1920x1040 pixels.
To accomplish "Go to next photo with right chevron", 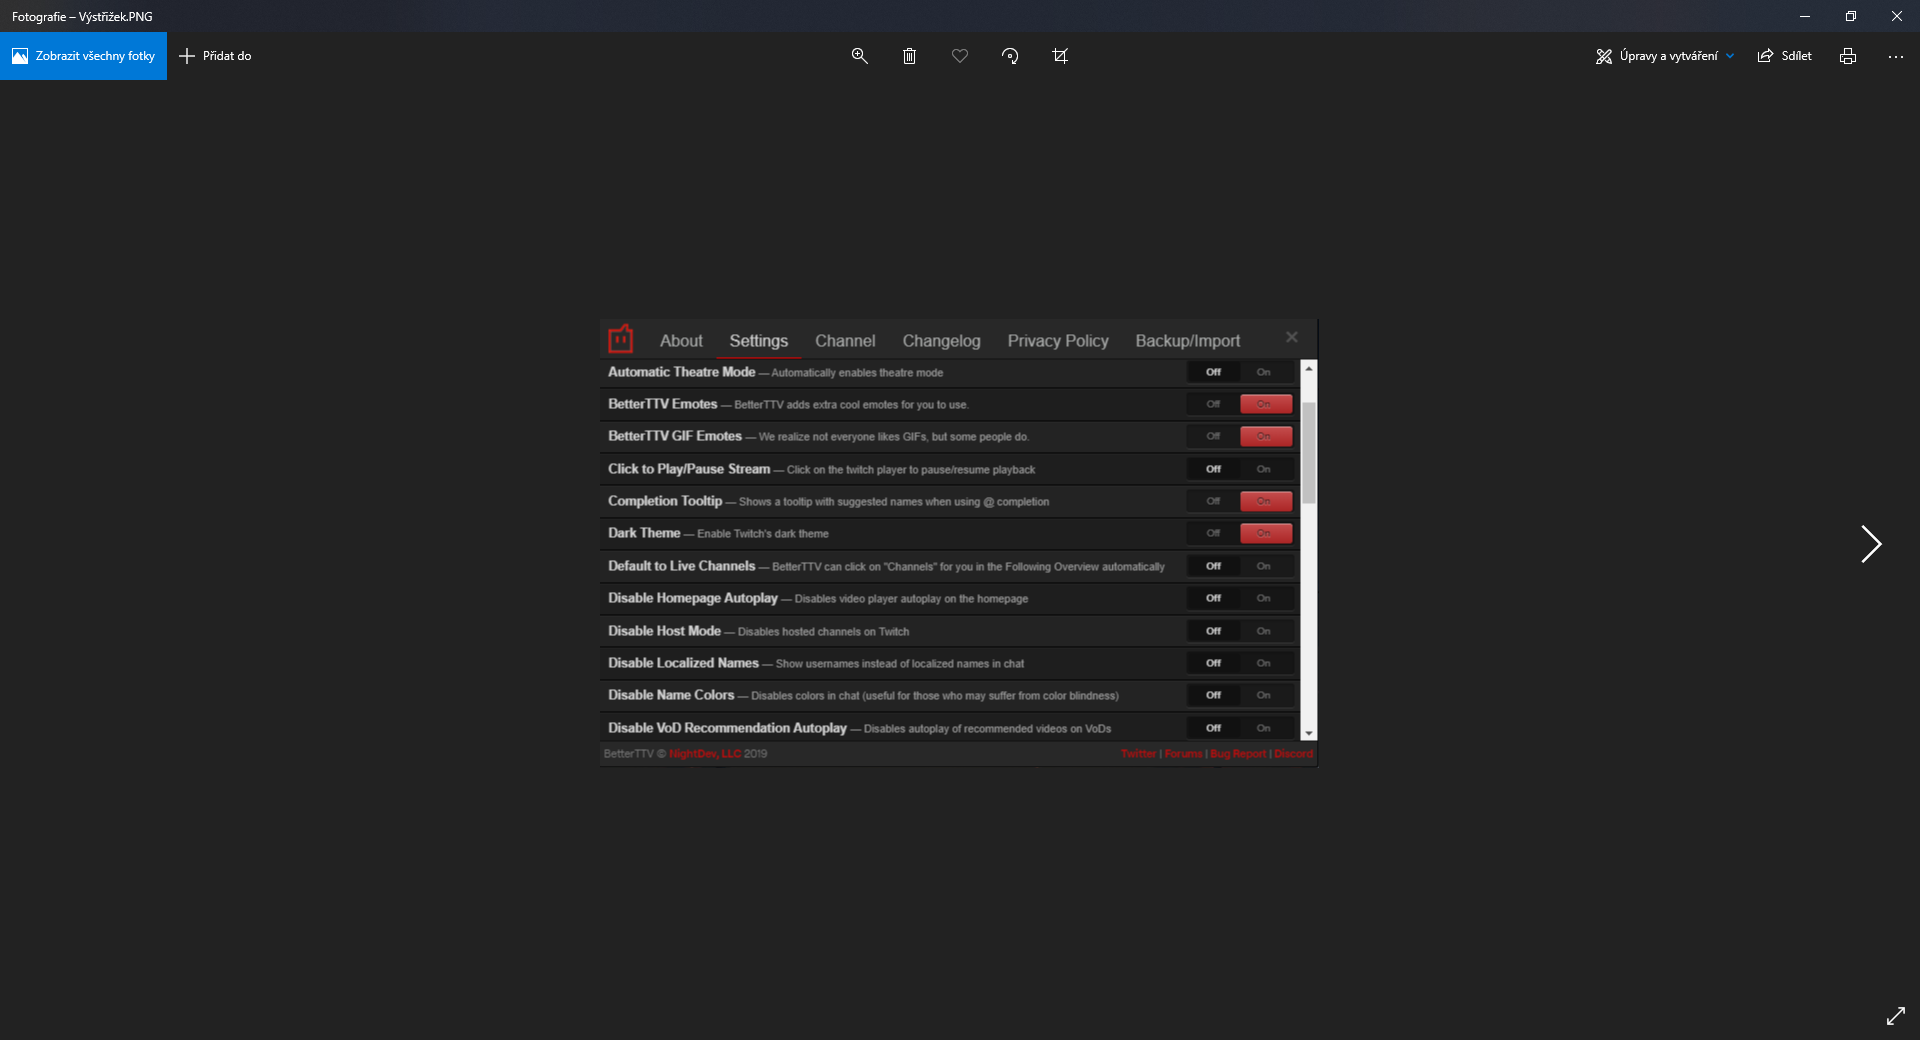I will pos(1870,544).
